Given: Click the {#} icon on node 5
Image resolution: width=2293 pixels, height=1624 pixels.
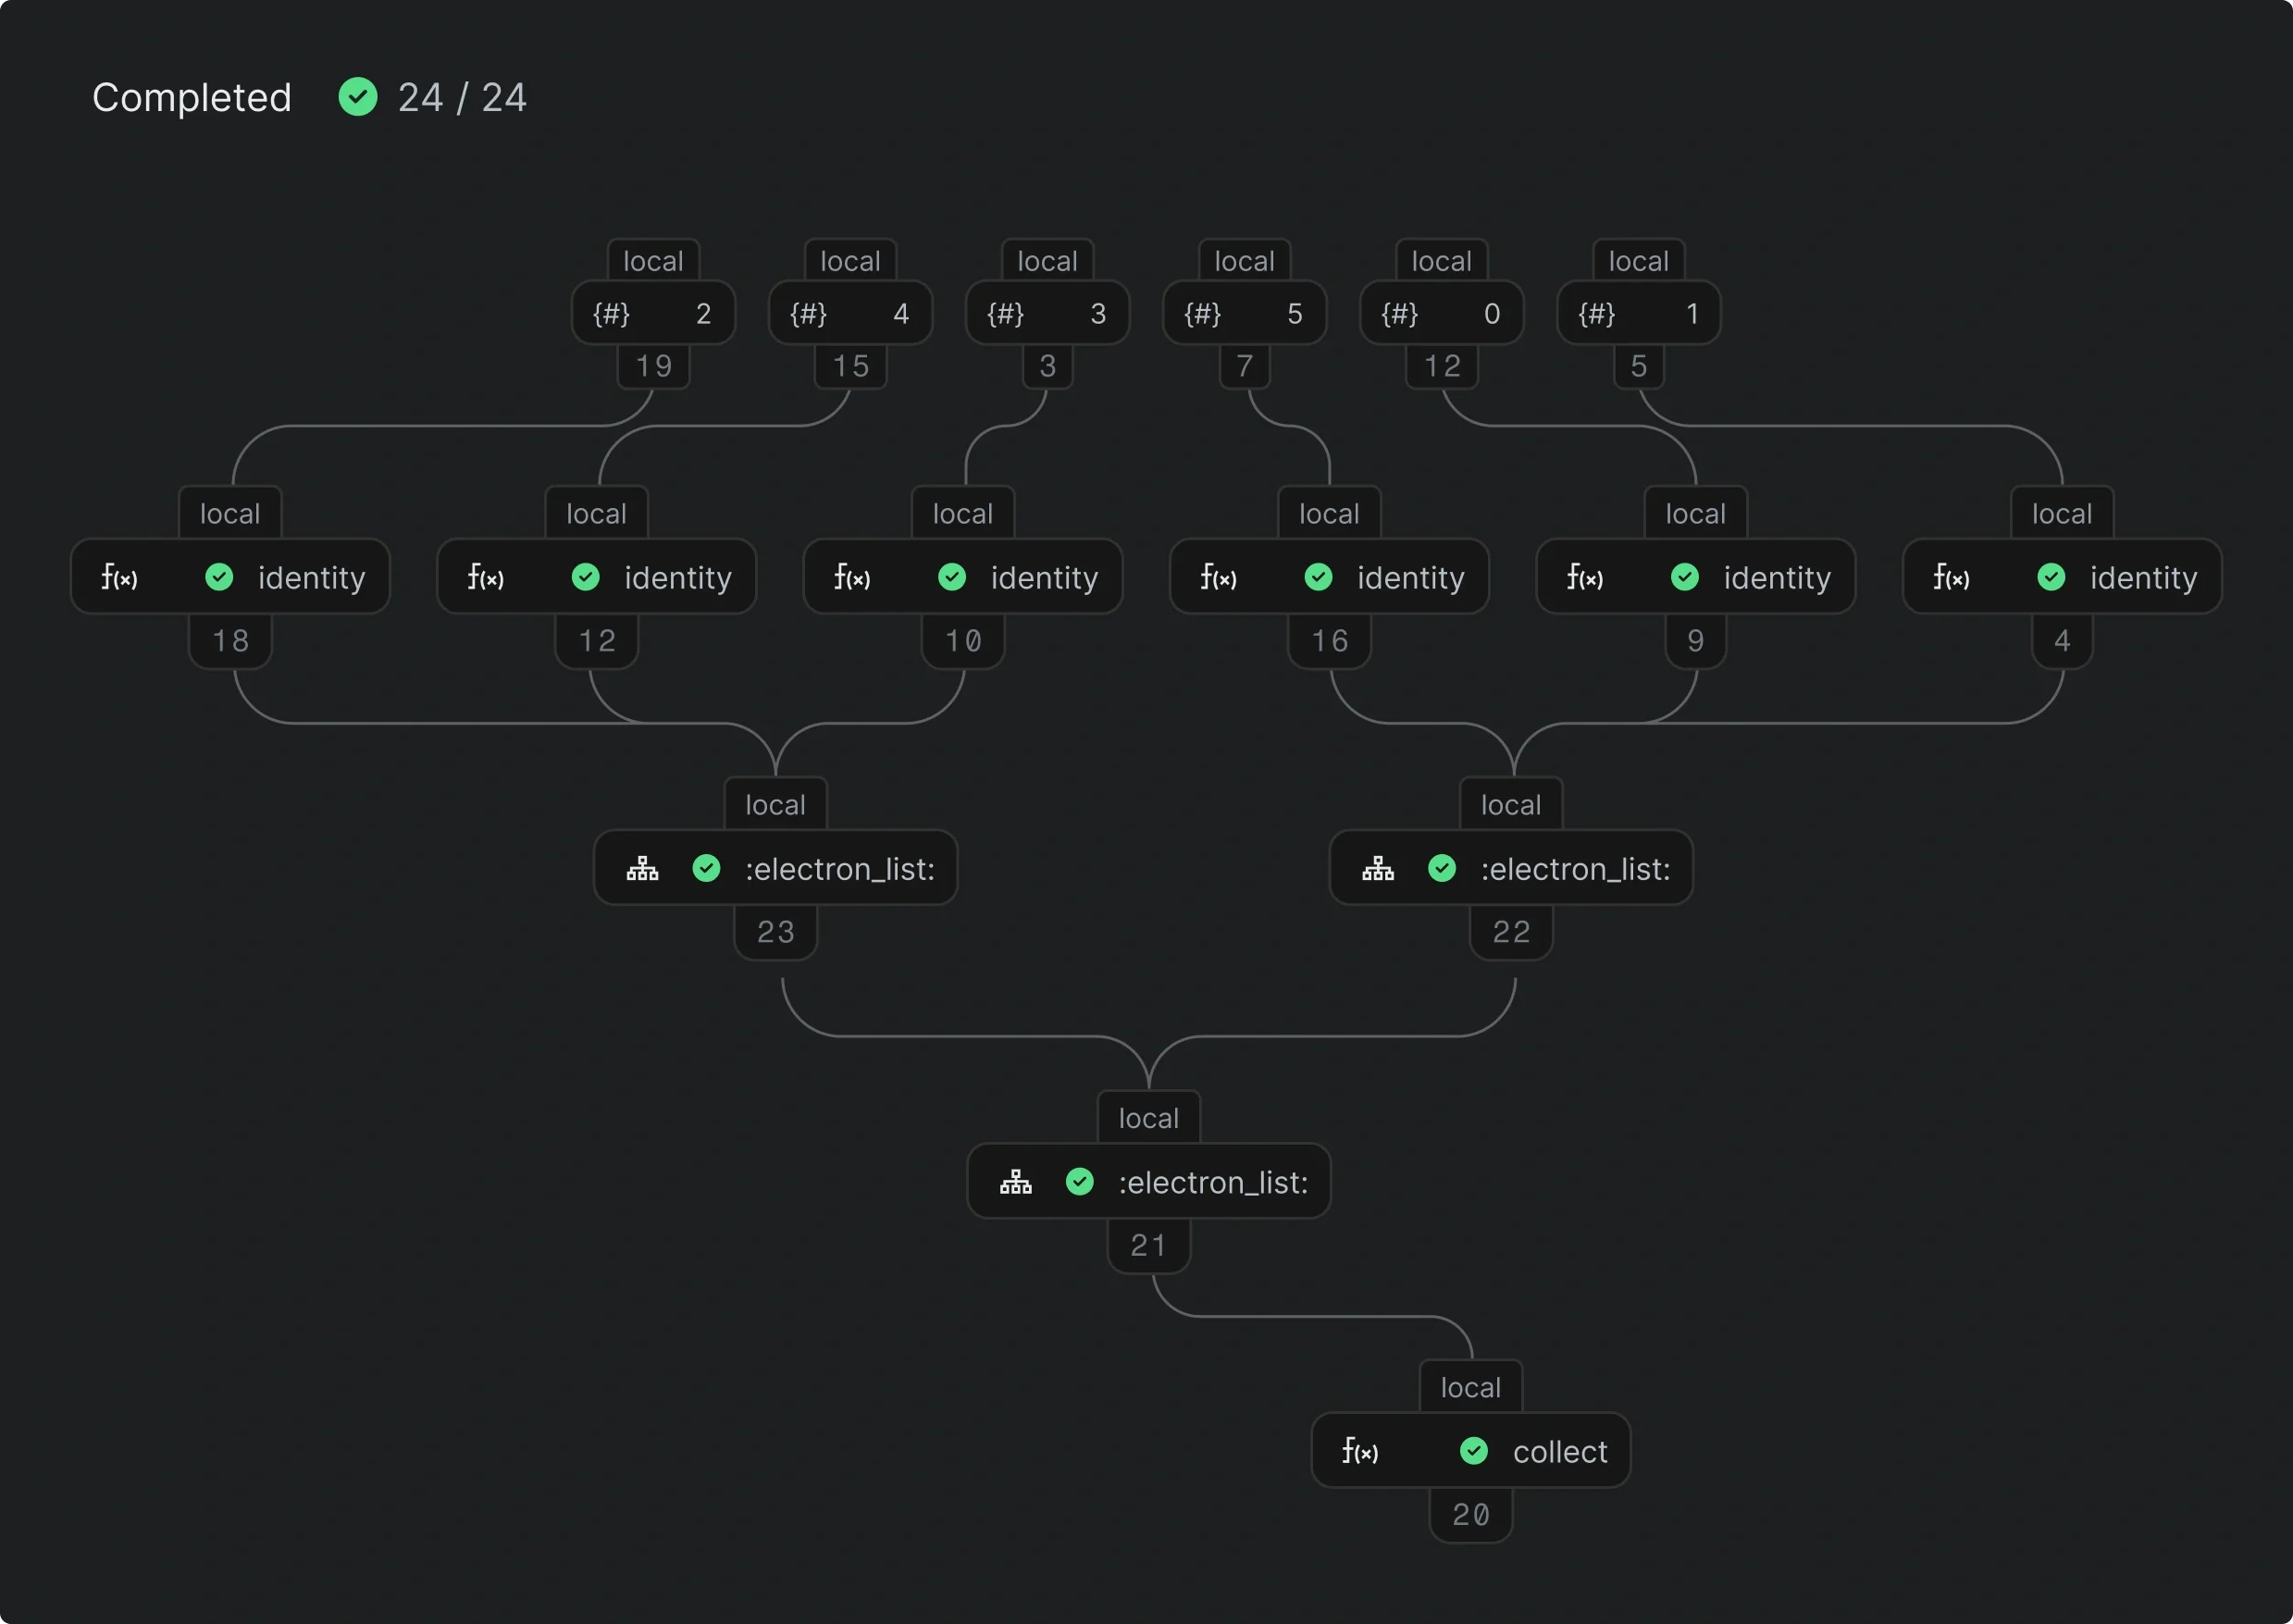Looking at the screenshot, I should [1596, 314].
